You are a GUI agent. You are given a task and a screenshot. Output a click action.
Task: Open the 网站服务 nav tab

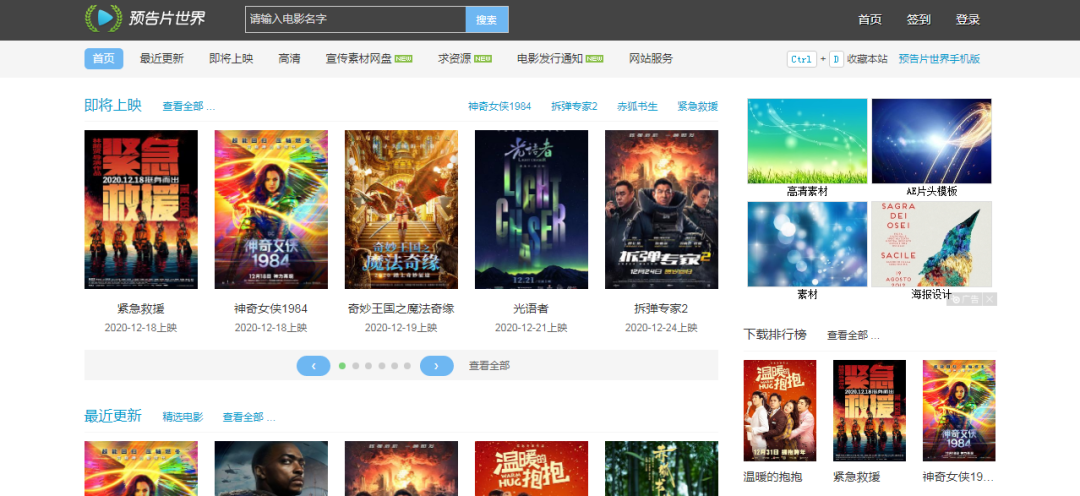[x=651, y=59]
